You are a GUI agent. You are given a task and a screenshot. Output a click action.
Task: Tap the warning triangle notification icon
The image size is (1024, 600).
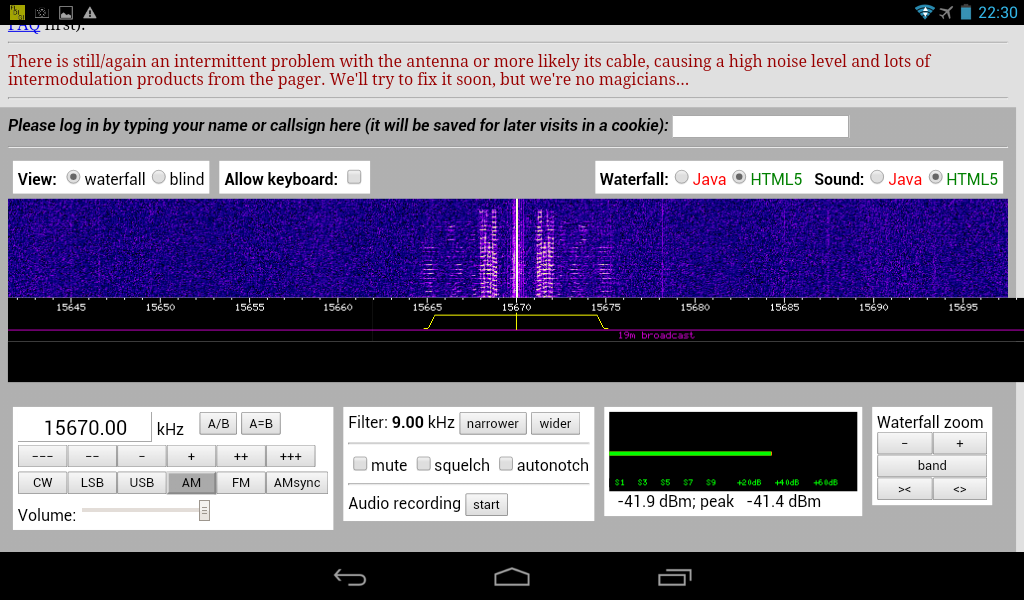(x=90, y=12)
